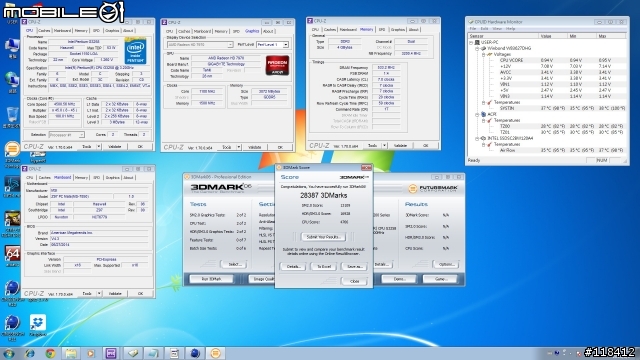640x360 pixels.
Task: Click the Core Speed value field
Action: [x=64, y=104]
